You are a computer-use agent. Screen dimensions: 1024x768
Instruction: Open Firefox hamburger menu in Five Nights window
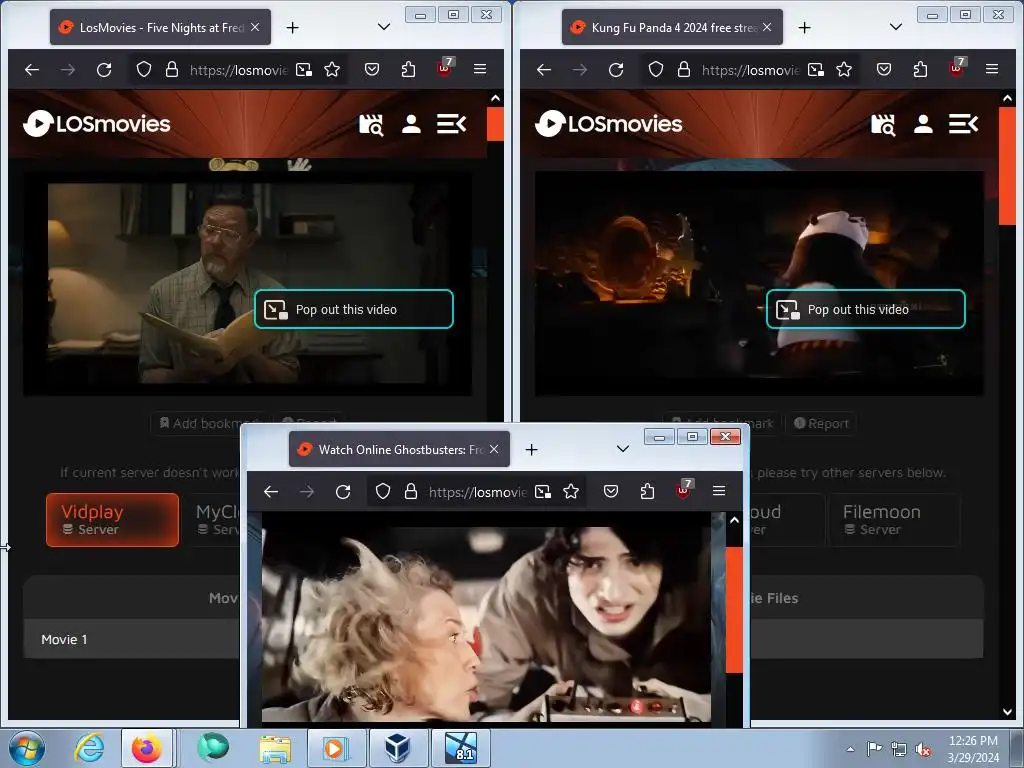click(x=480, y=69)
